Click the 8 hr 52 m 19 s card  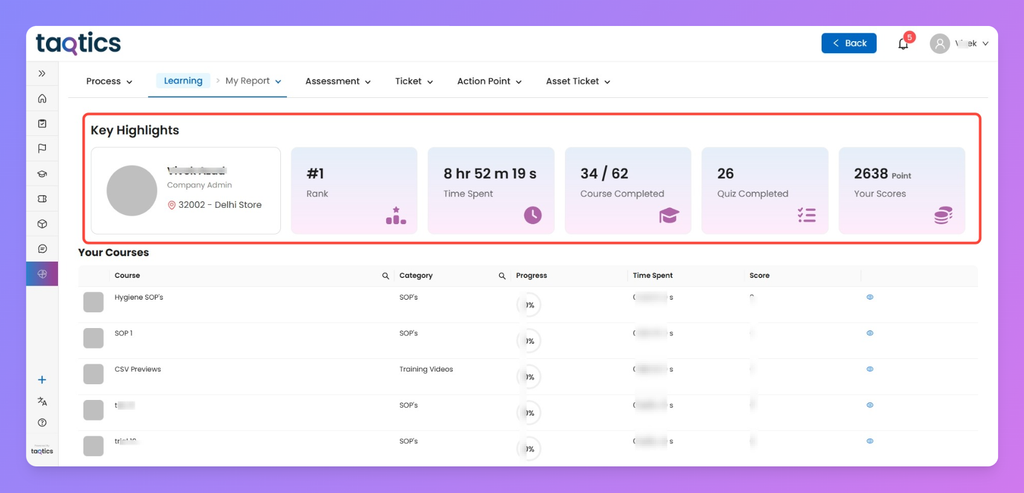(491, 191)
